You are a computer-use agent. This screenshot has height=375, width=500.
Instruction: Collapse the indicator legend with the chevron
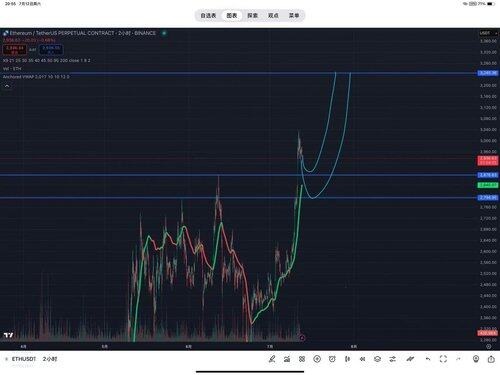pyautogui.click(x=7, y=86)
